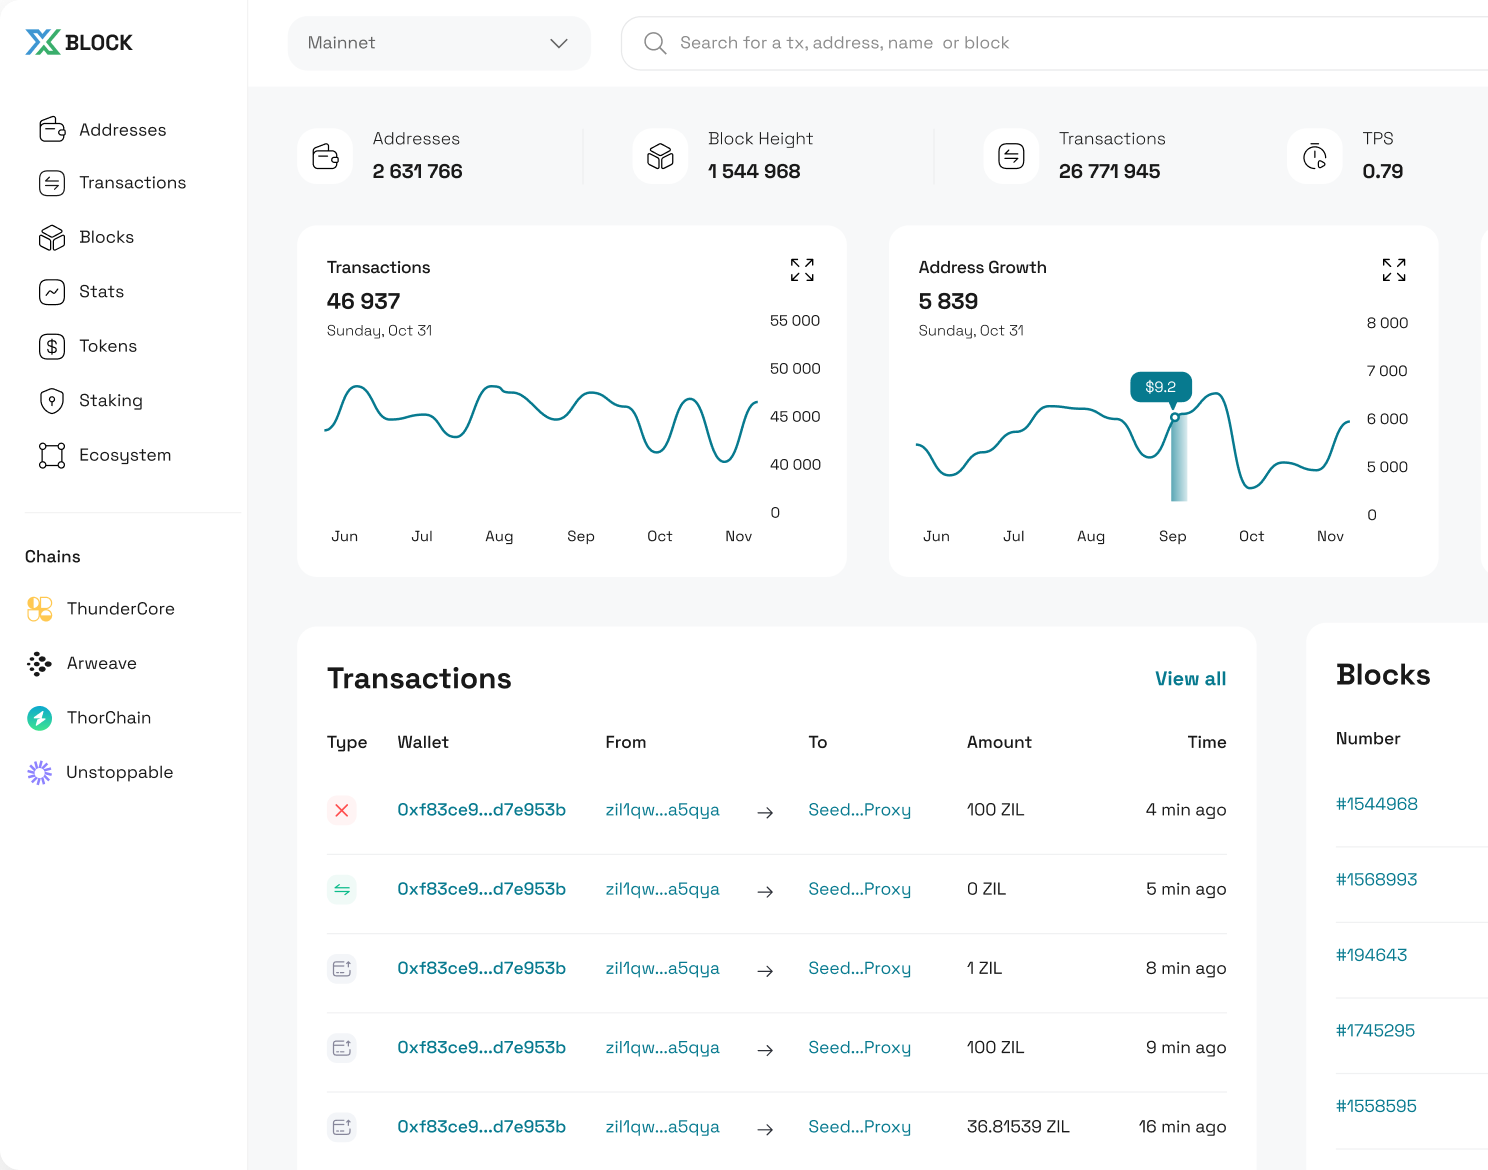Click the TPS stopwatch icon
Screen dimensions: 1488x1170
point(1314,156)
